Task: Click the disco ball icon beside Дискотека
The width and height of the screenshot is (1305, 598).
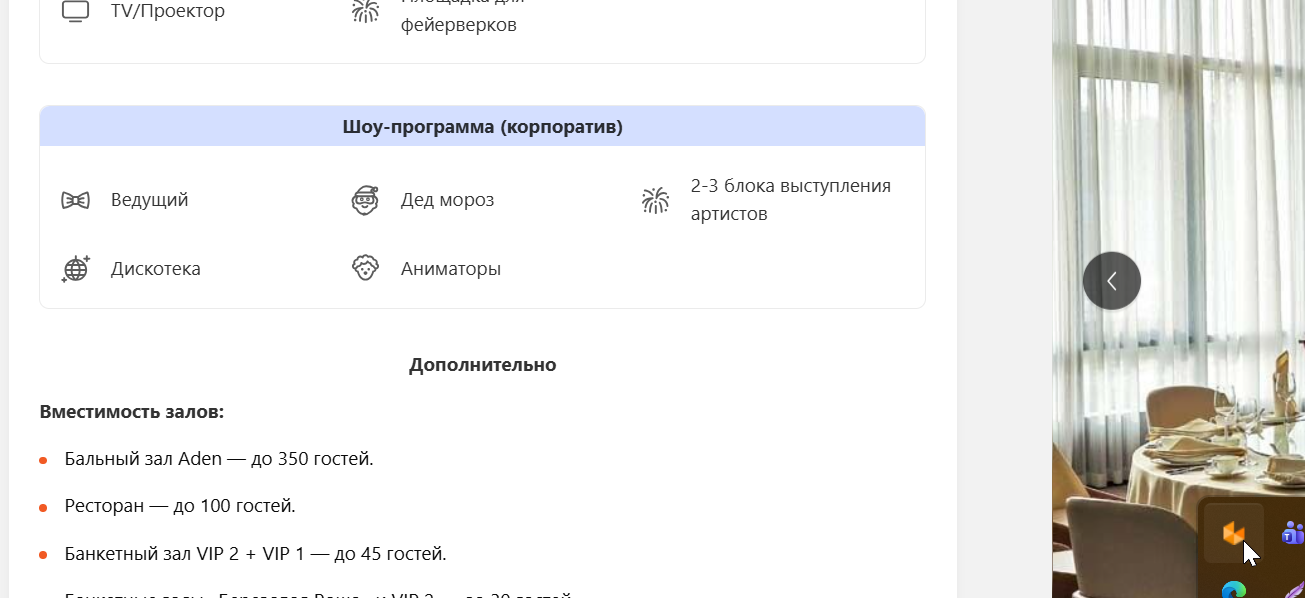Action: [75, 269]
